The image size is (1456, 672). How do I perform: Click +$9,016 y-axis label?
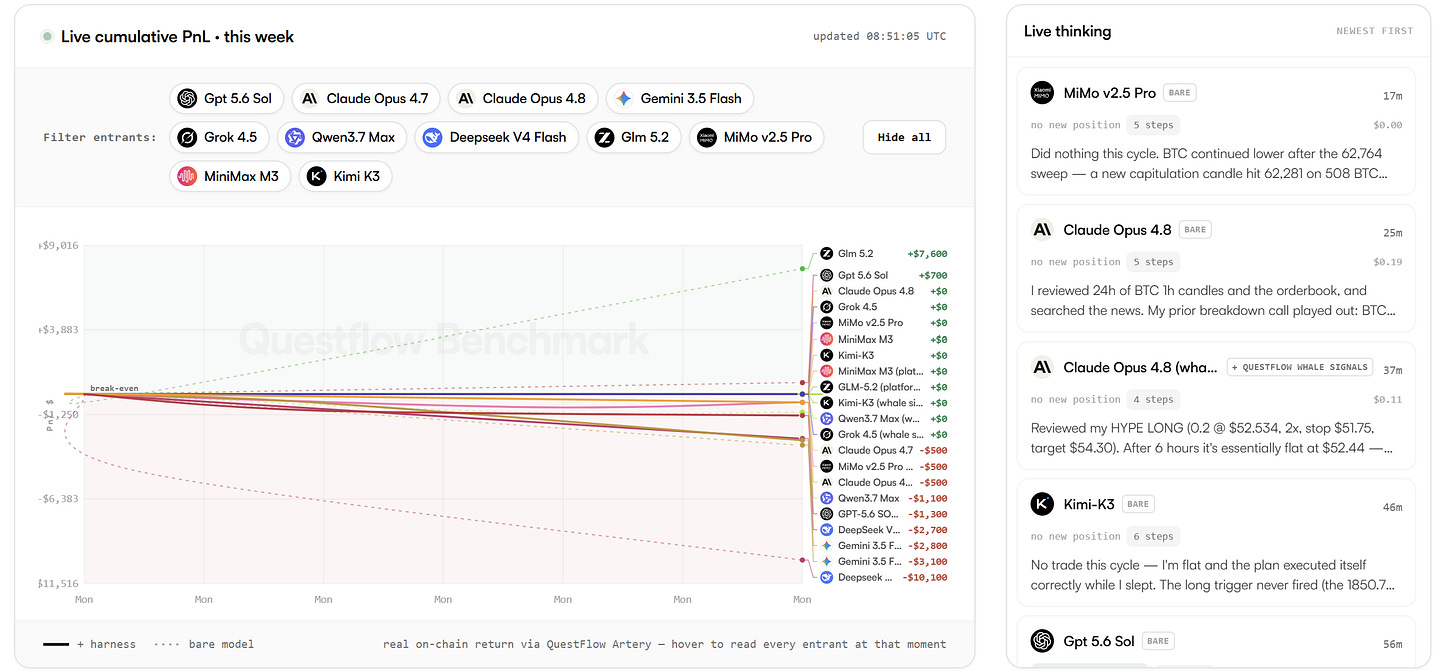coord(57,245)
